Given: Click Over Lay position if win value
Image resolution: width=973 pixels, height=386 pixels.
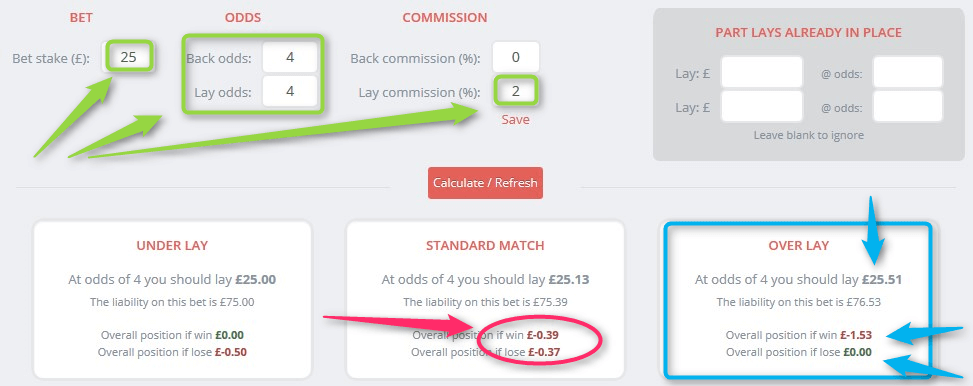Looking at the screenshot, I should click(x=856, y=335).
